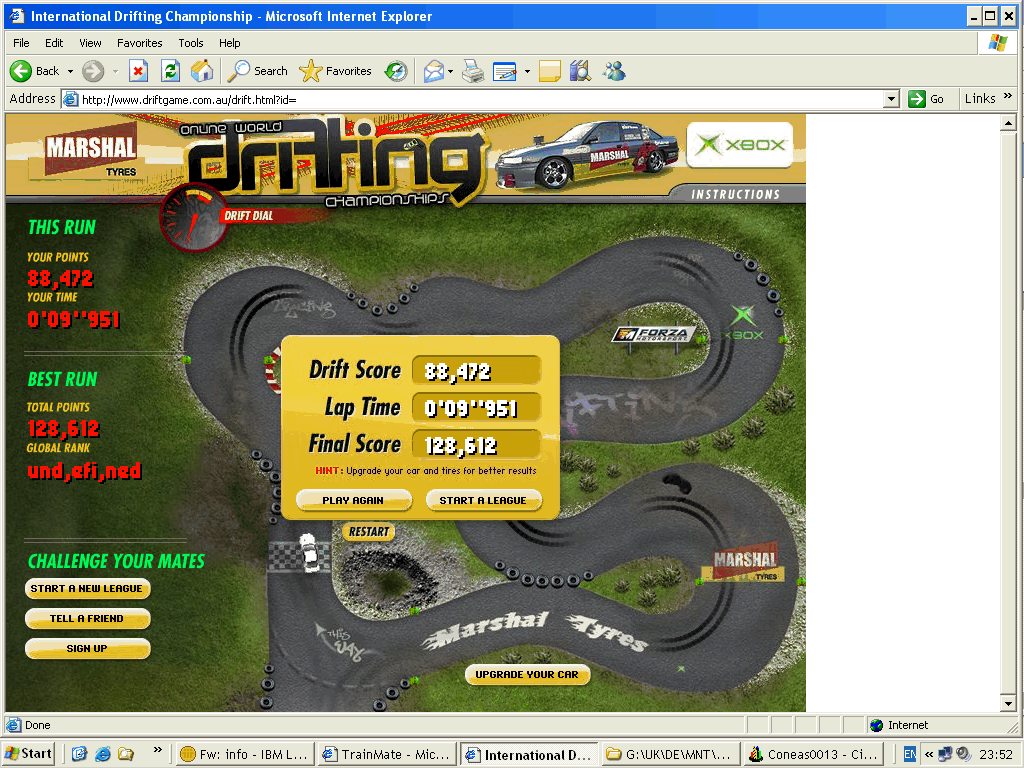Print the page with the printer icon
This screenshot has height=768, width=1024.
(473, 71)
